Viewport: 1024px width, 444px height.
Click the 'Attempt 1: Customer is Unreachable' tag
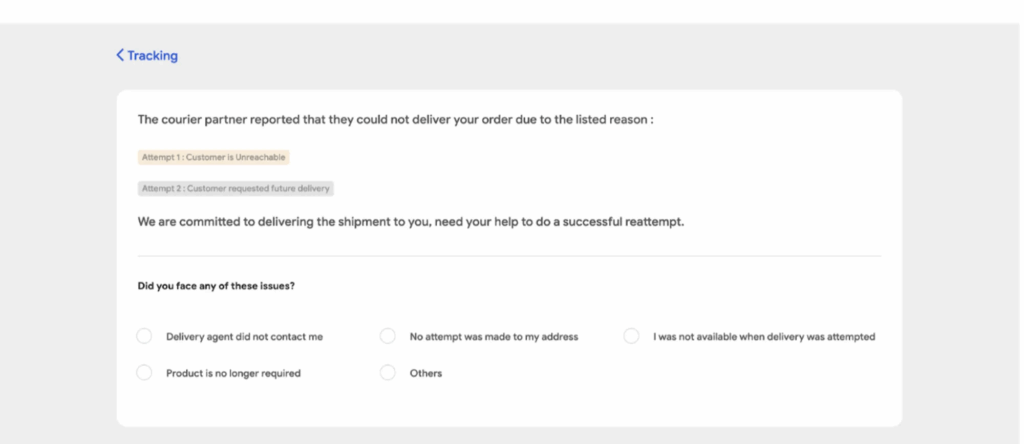tap(213, 157)
